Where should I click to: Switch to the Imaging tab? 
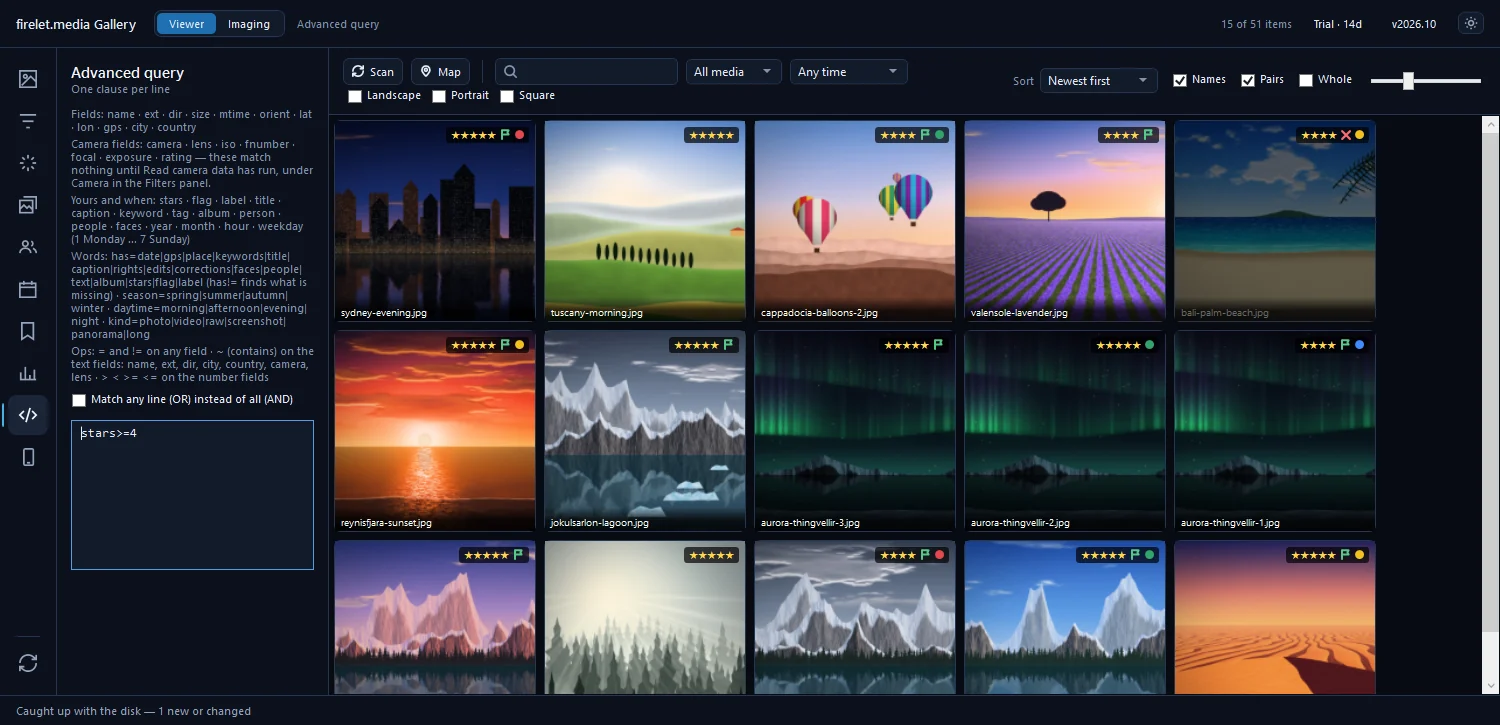coord(249,24)
